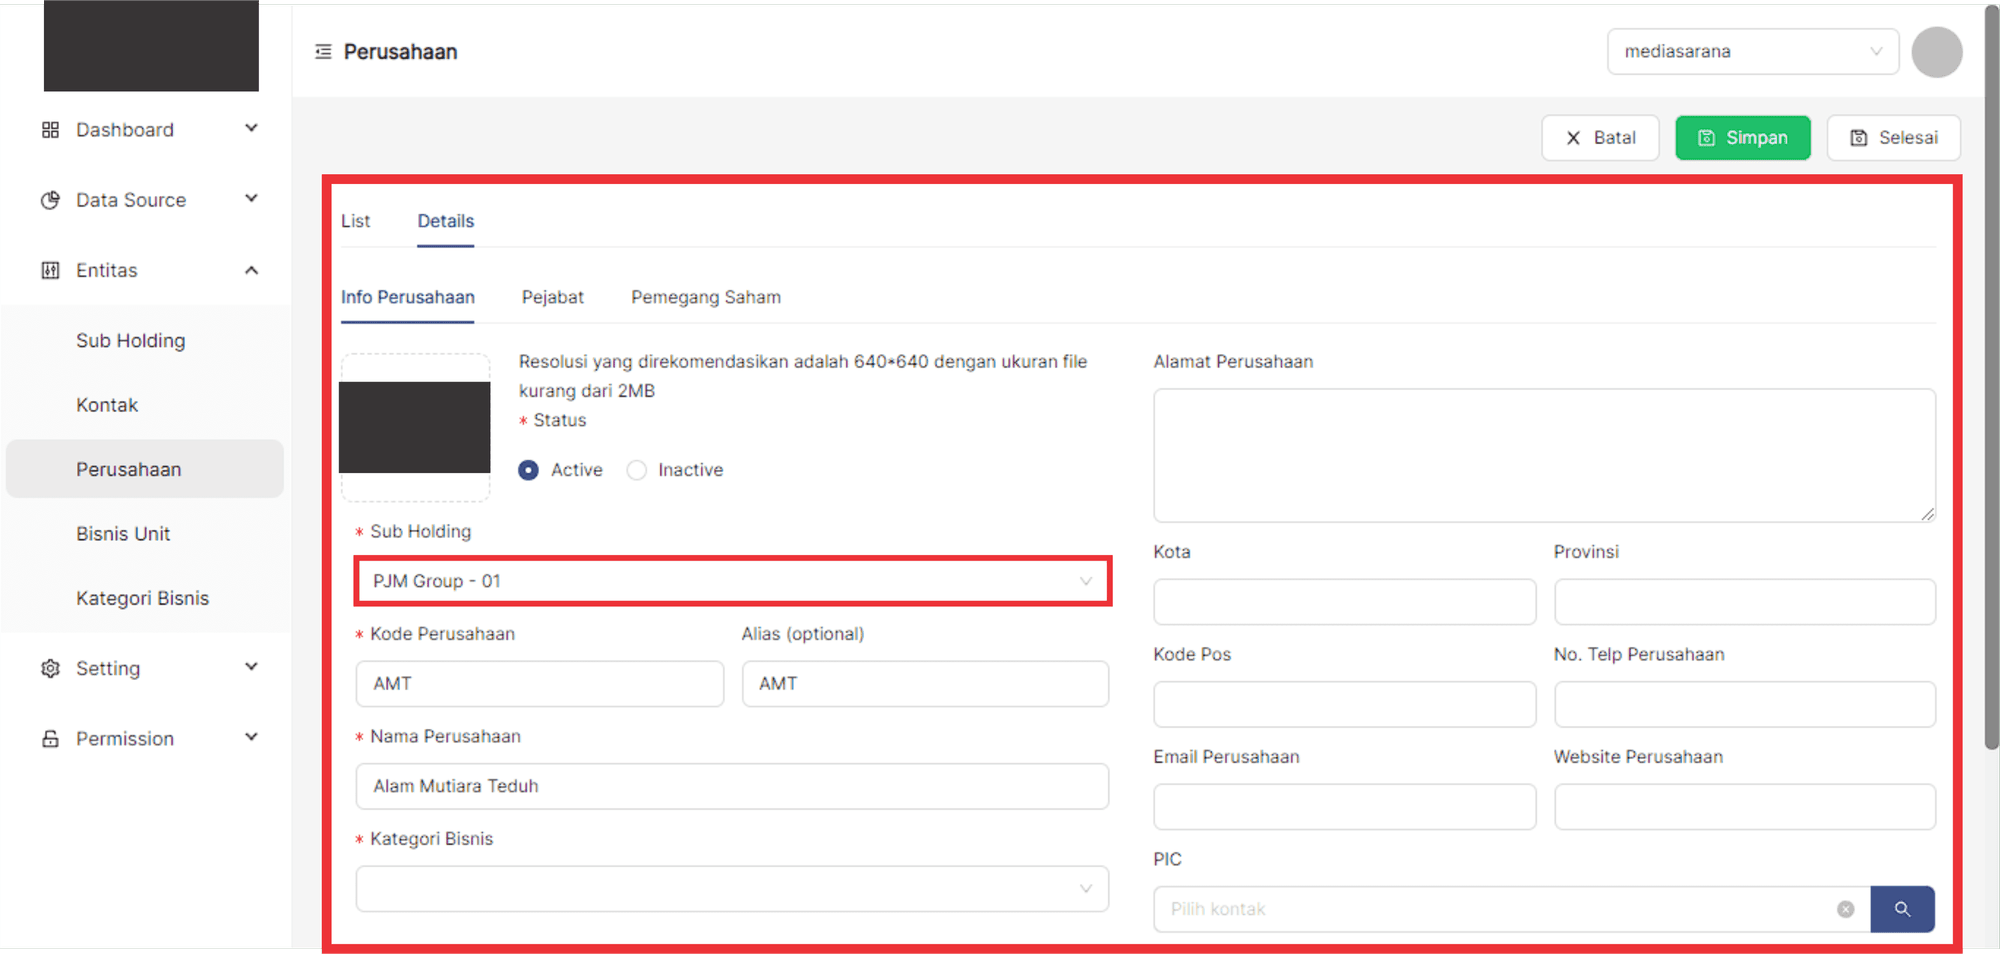Click the Entitas building icon
2000x954 pixels.
click(x=50, y=270)
